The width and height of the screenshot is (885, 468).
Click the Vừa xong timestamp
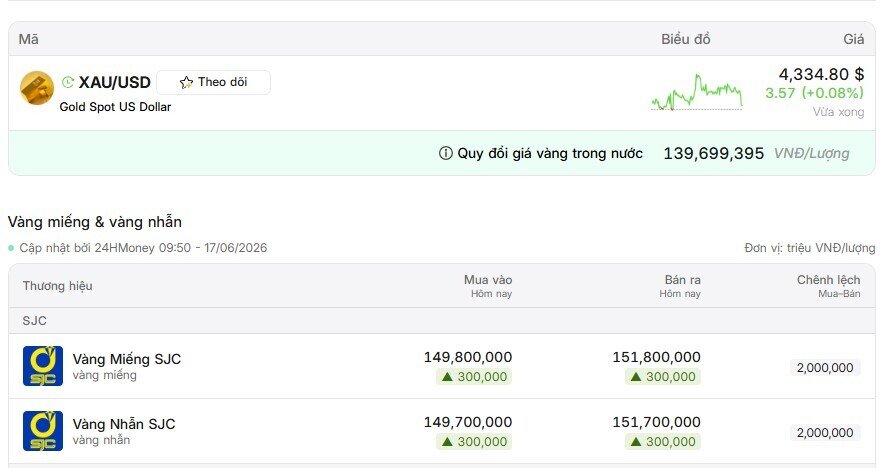click(x=838, y=112)
